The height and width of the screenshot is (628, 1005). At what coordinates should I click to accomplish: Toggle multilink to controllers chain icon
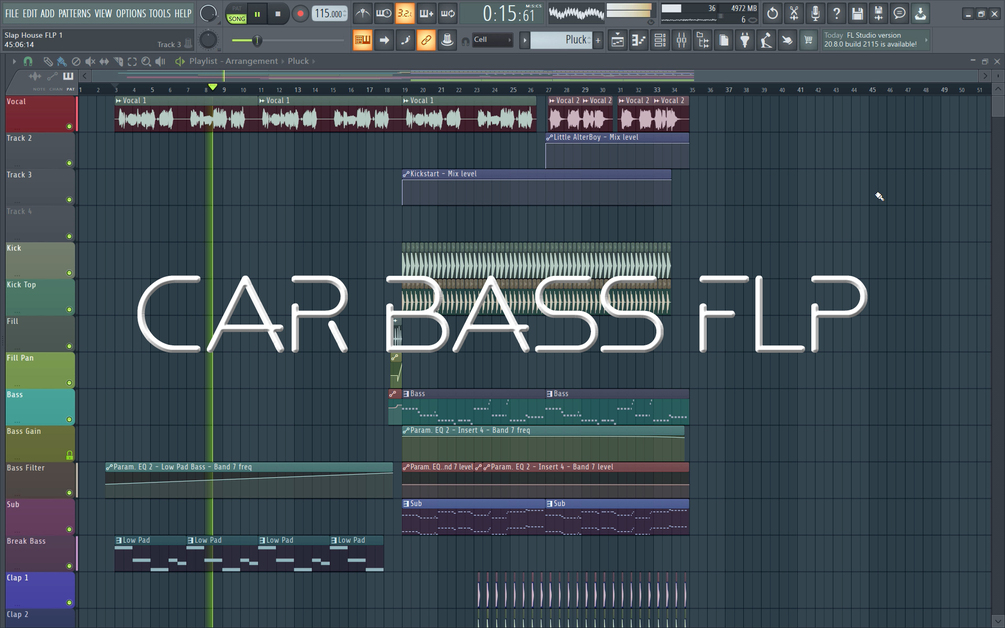pos(426,40)
